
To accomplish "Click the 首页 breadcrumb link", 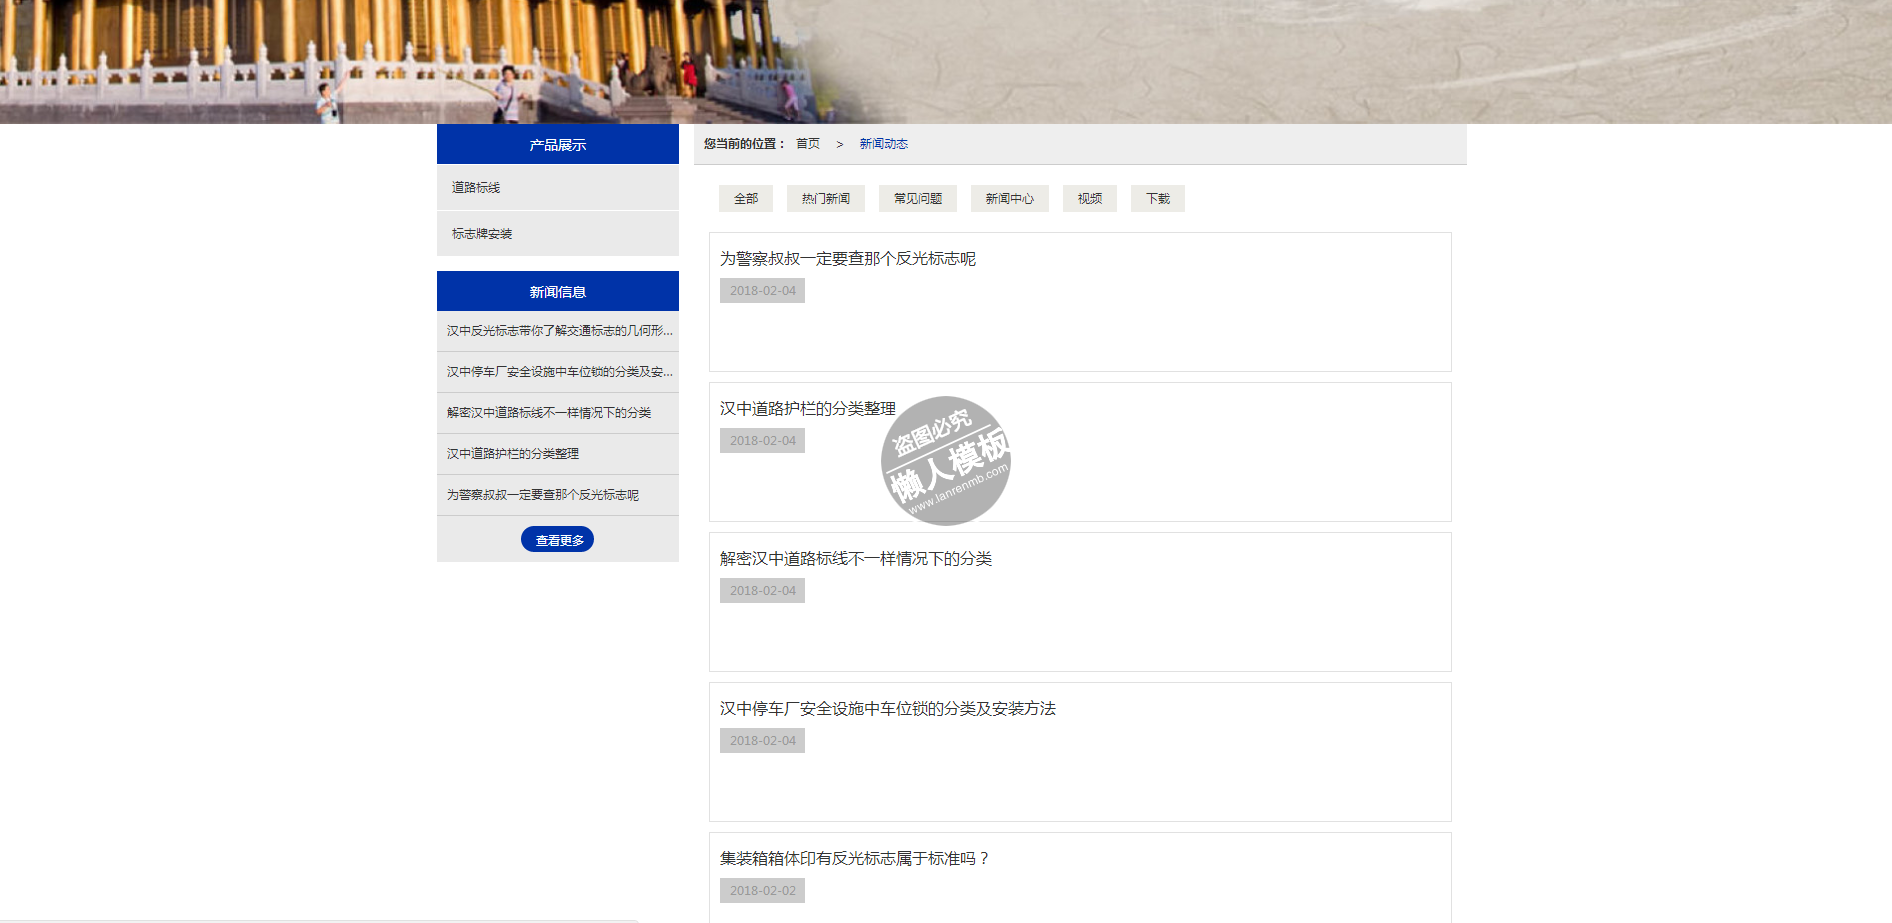I will click(x=807, y=144).
